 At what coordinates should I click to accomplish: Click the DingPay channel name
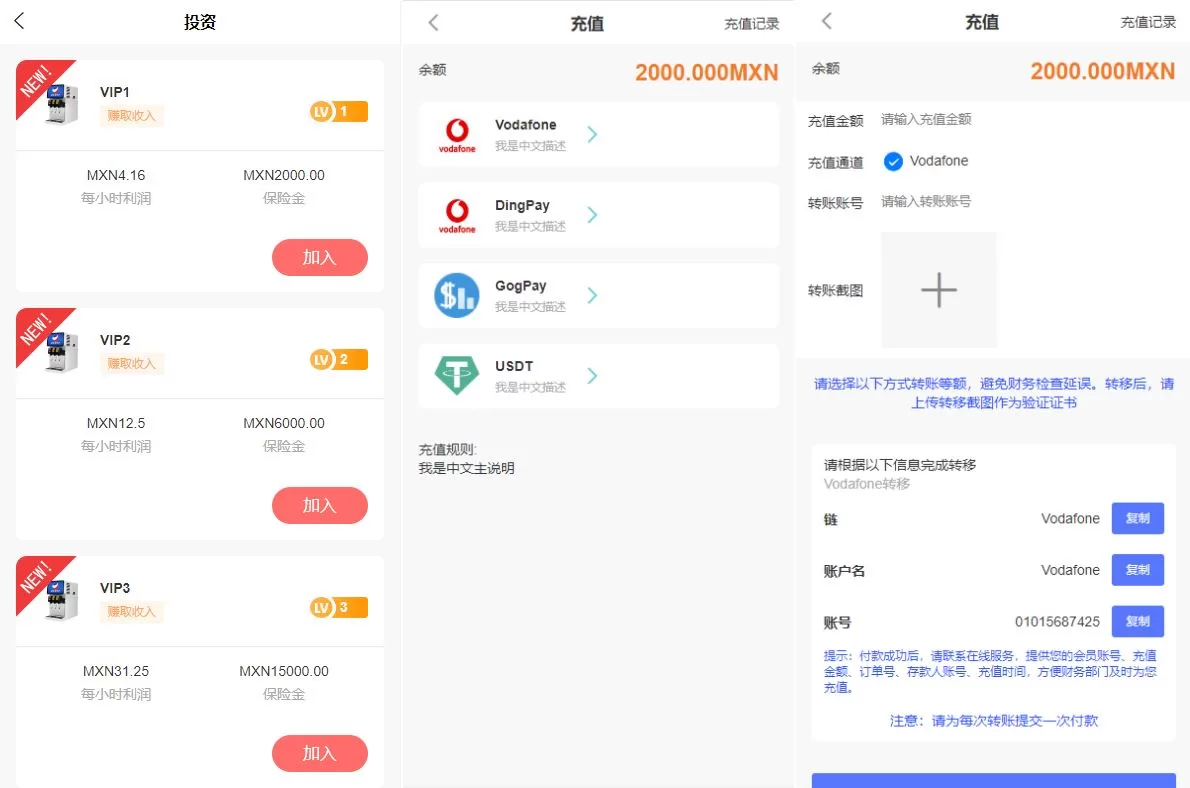(522, 206)
